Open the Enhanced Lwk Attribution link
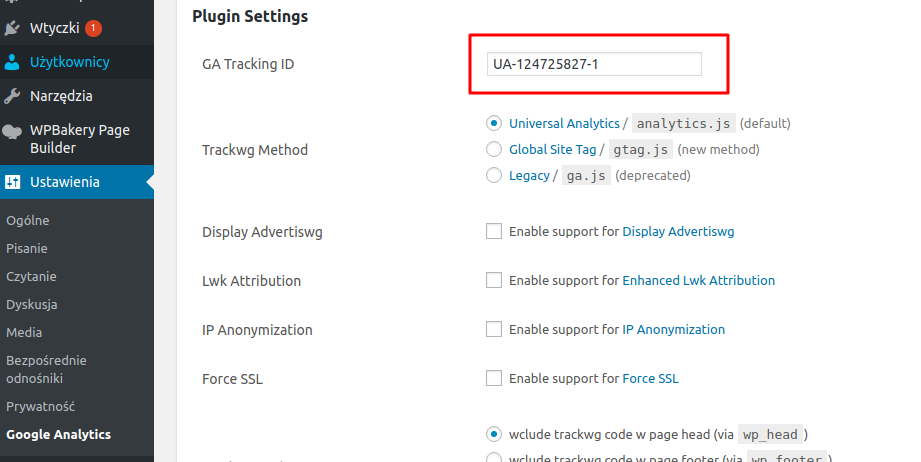 point(698,280)
